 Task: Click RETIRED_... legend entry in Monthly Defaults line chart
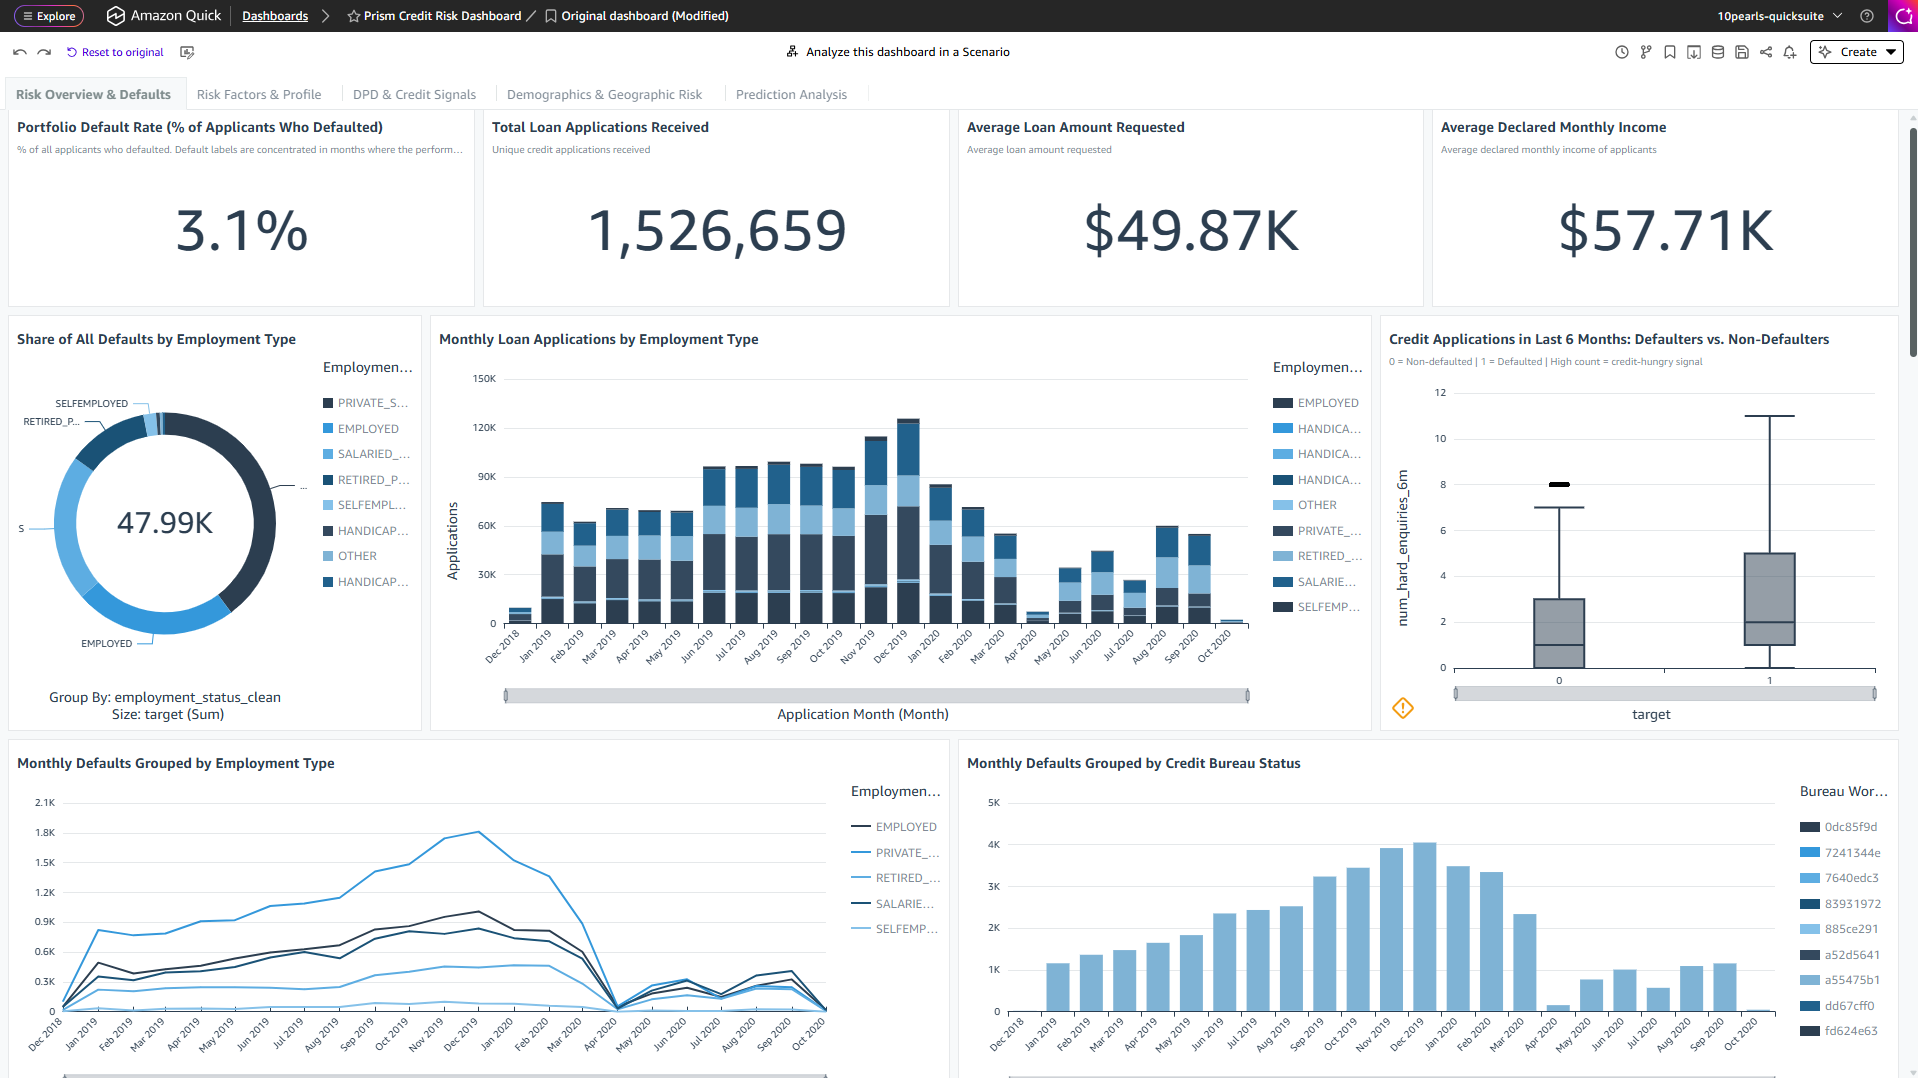click(x=896, y=878)
